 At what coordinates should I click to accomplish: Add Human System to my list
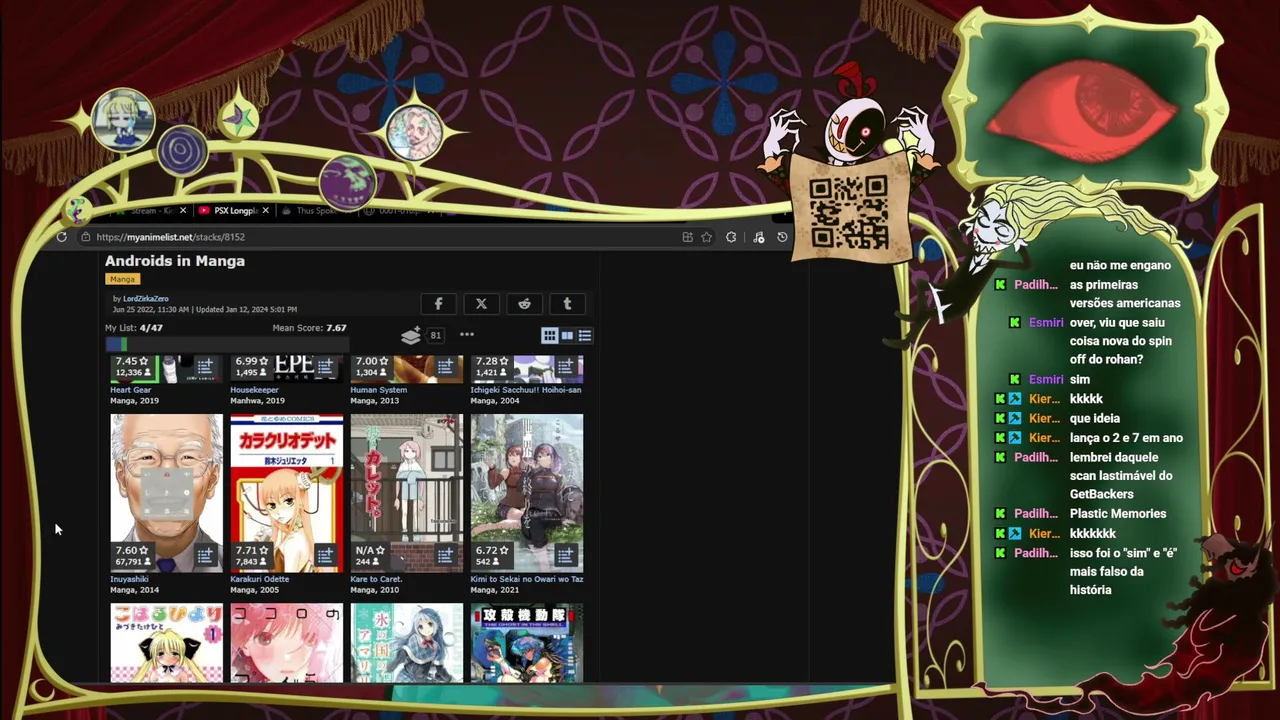click(445, 367)
